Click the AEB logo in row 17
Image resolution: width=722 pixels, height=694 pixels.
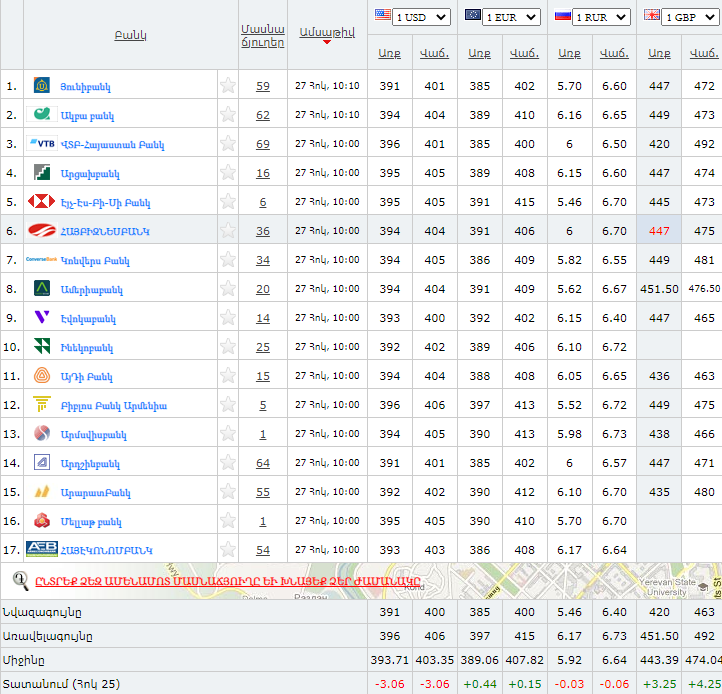click(x=42, y=549)
